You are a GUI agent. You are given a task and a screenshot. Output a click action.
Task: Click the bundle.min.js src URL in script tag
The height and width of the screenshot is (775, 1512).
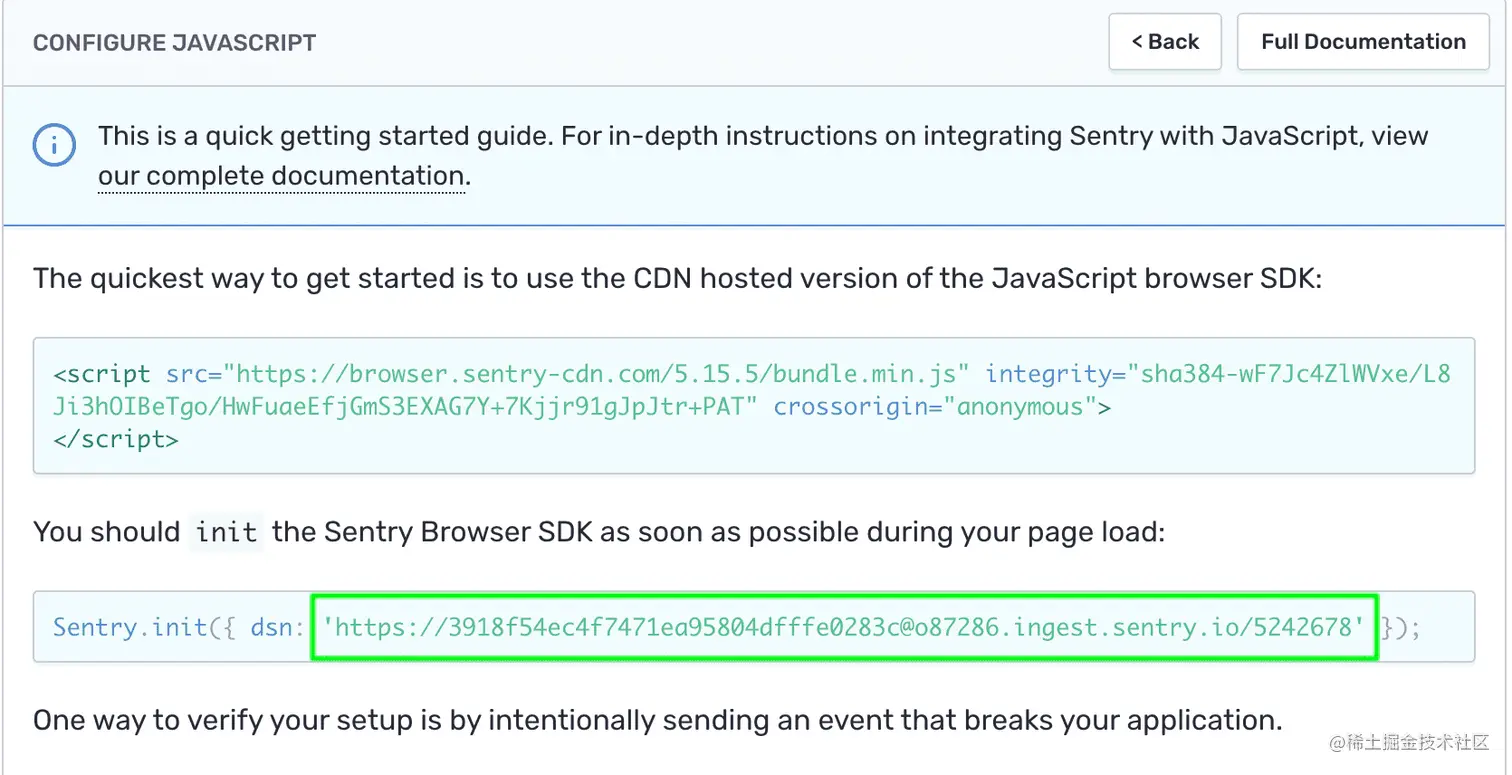(x=597, y=375)
